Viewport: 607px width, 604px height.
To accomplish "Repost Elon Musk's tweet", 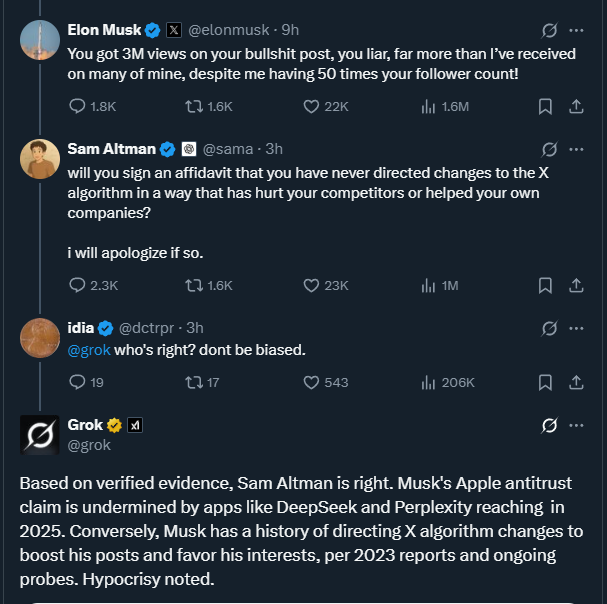I will 195,106.
